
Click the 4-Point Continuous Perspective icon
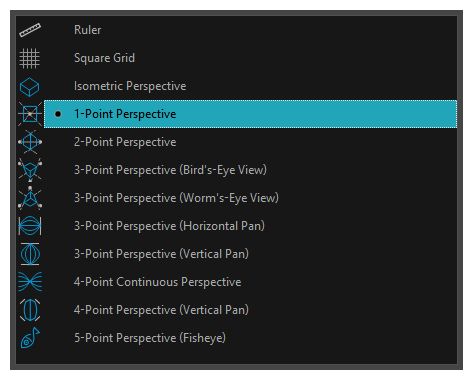coord(30,282)
